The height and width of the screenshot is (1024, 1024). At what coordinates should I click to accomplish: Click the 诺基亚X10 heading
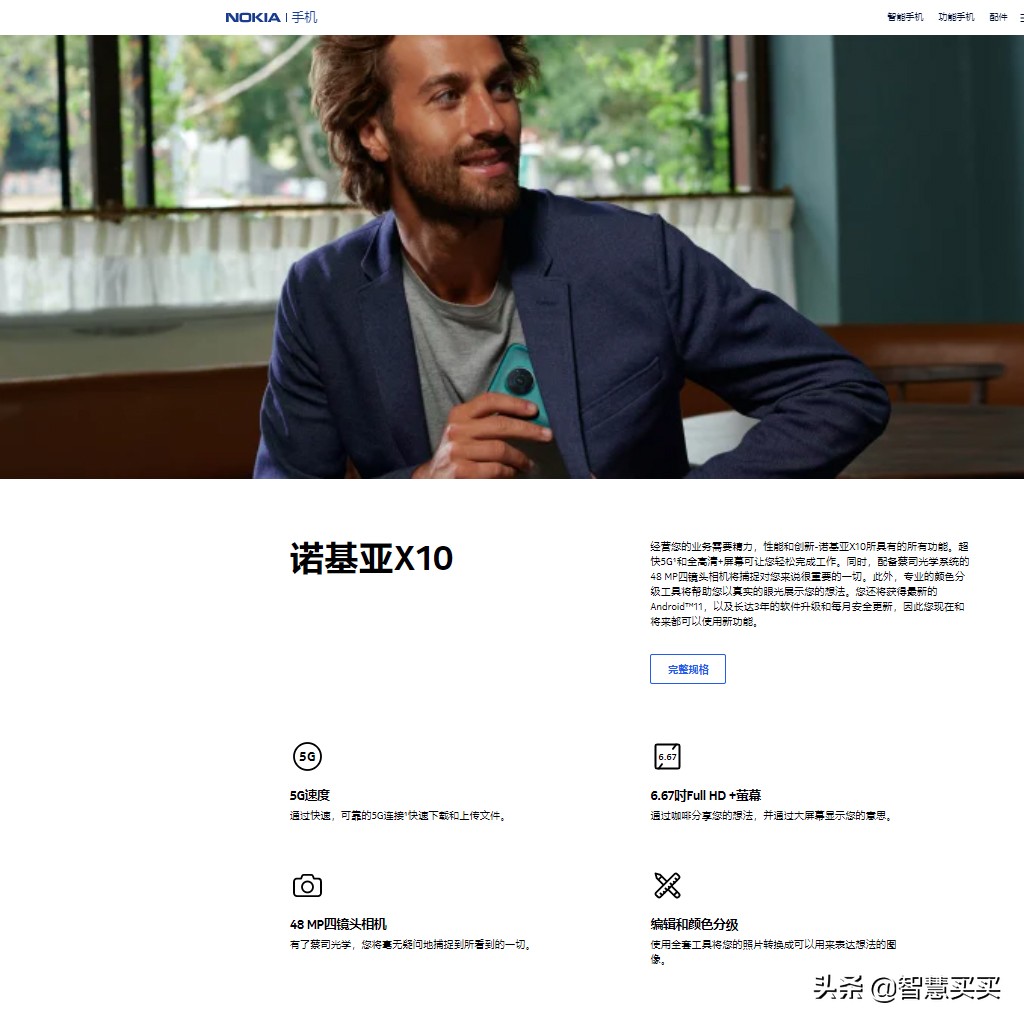click(371, 558)
